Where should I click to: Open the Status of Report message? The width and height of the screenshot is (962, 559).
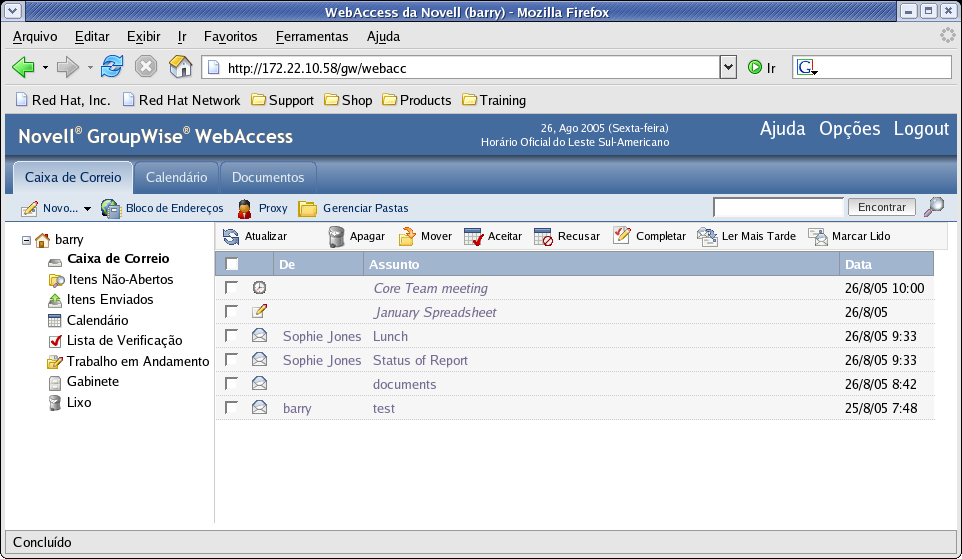click(420, 360)
